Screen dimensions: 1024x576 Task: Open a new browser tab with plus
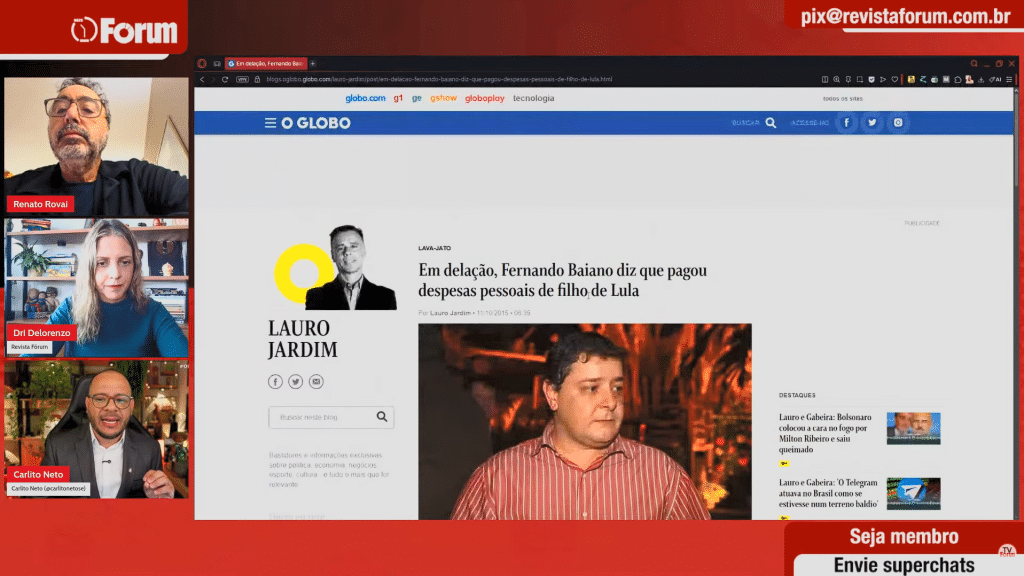313,63
